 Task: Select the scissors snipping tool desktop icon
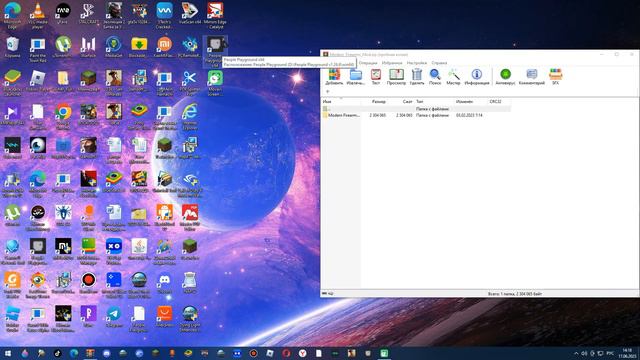[189, 83]
